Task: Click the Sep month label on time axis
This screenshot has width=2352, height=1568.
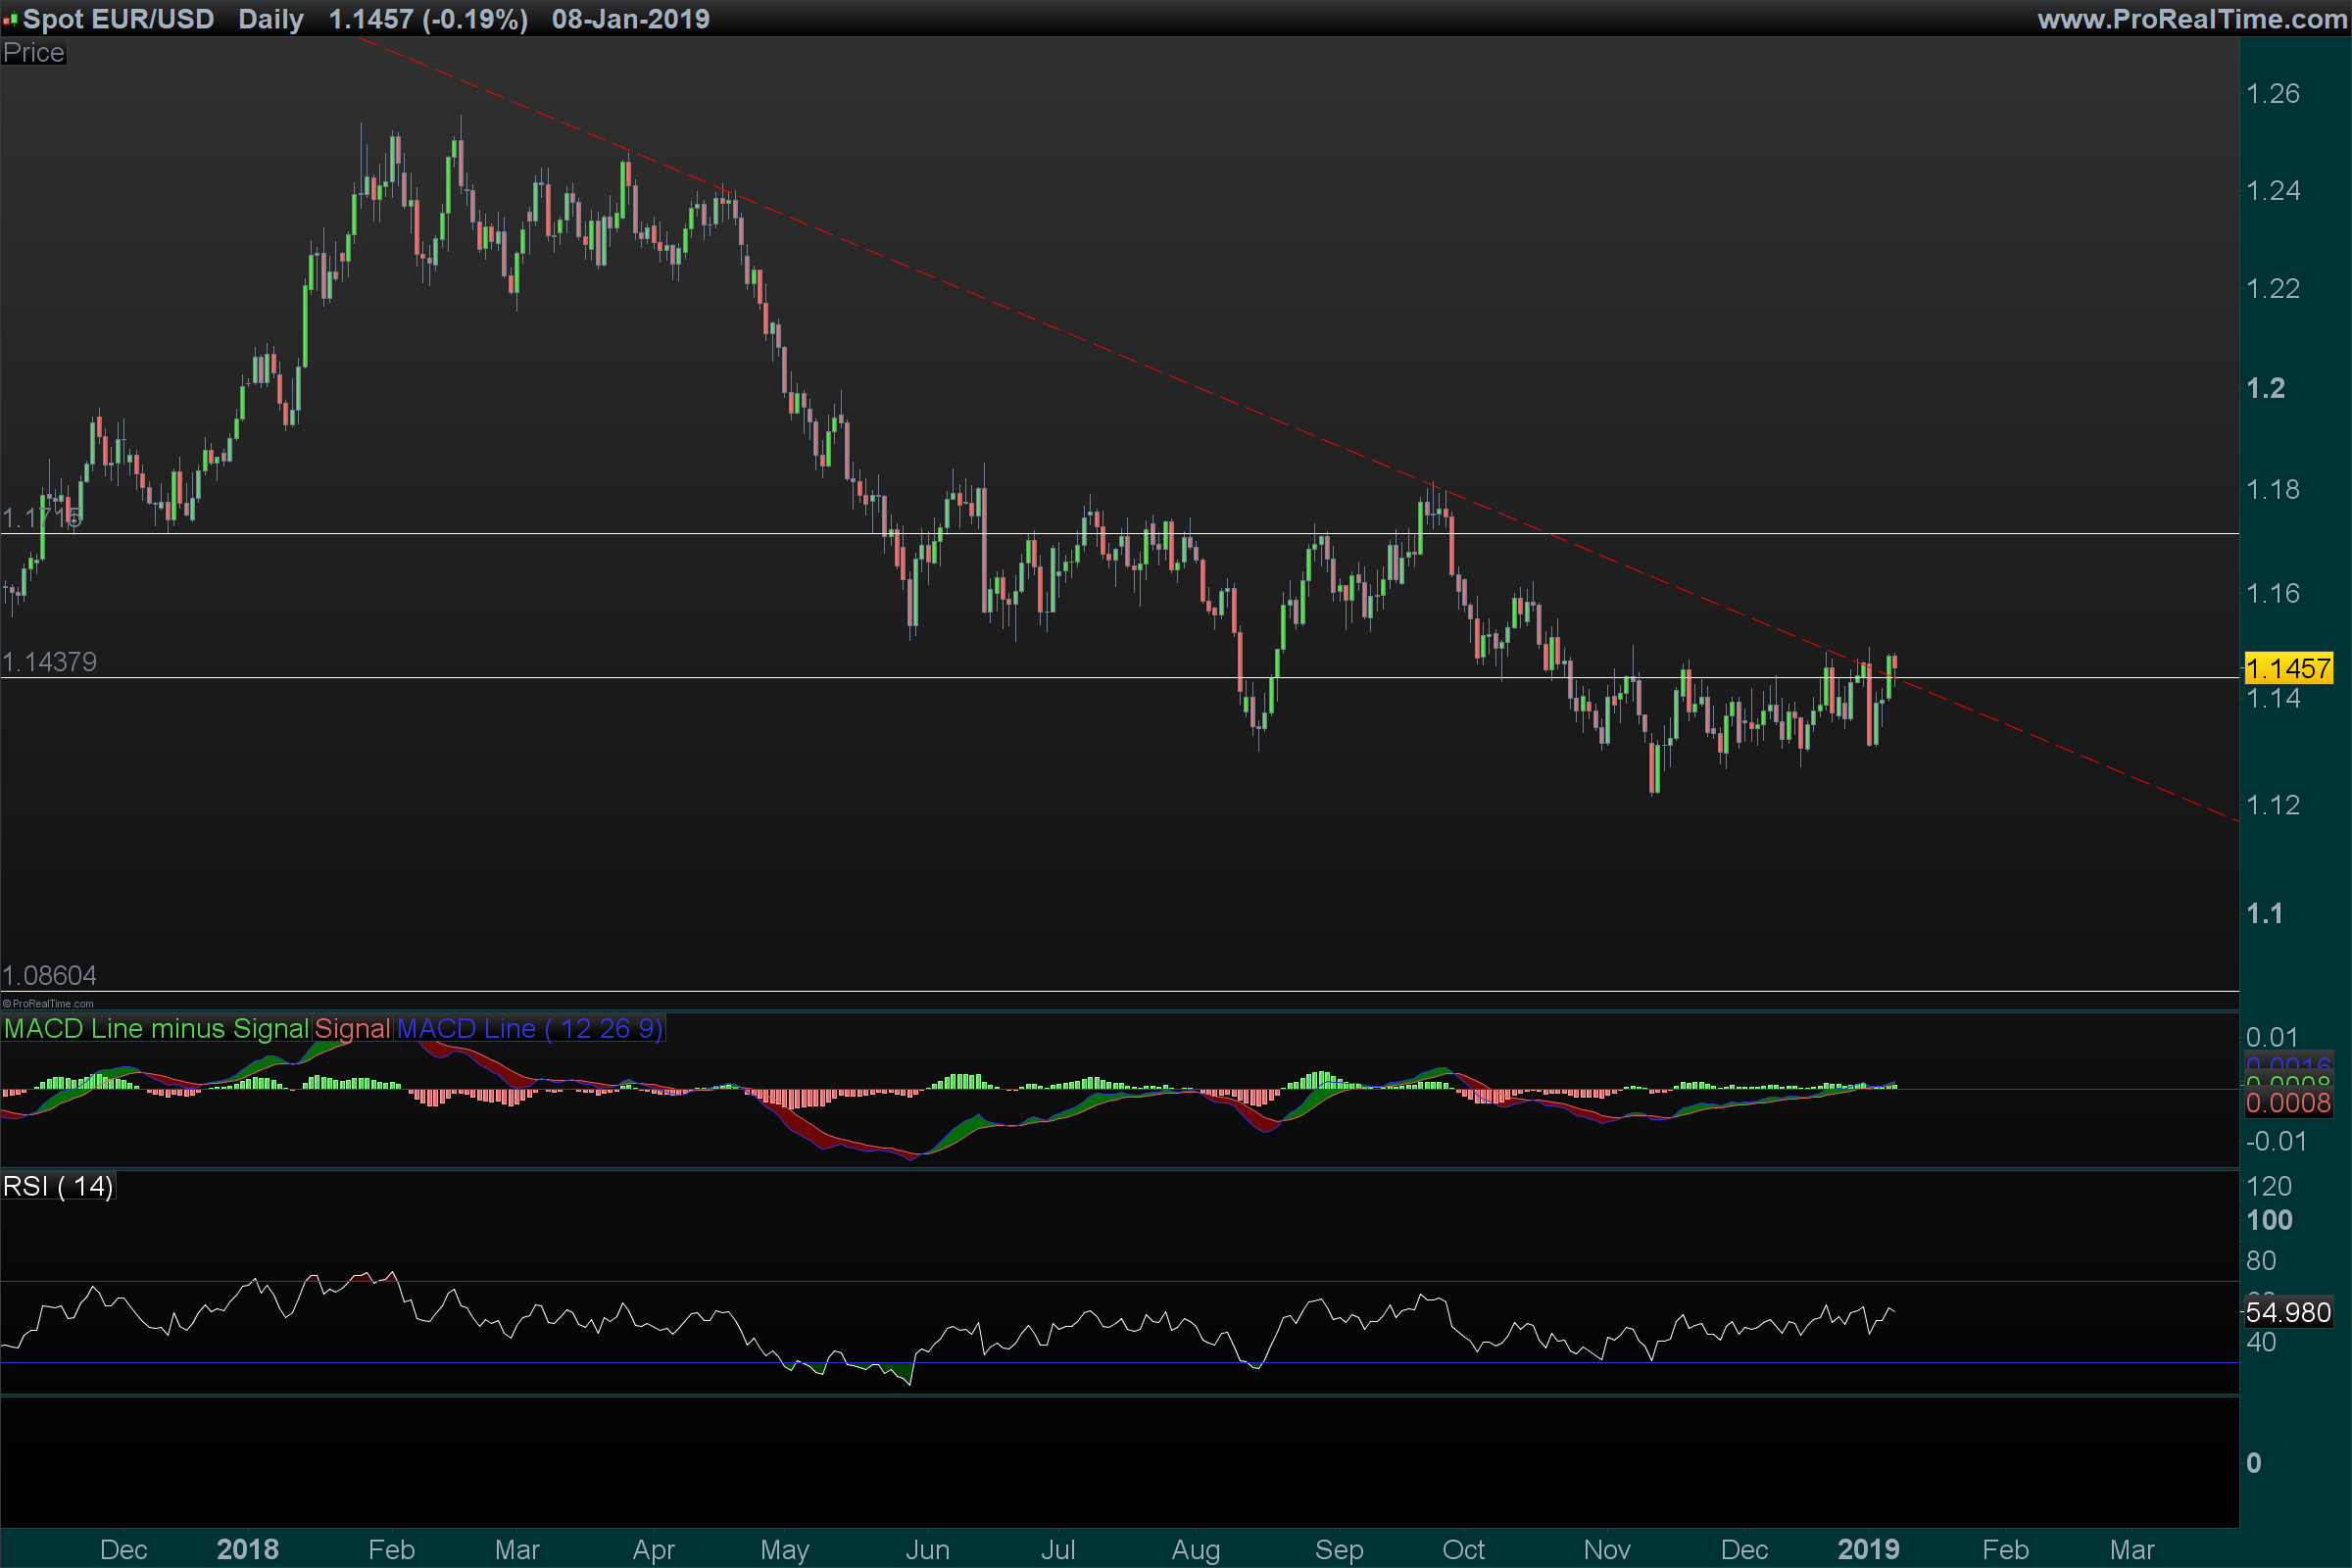Action: click(x=1339, y=1549)
